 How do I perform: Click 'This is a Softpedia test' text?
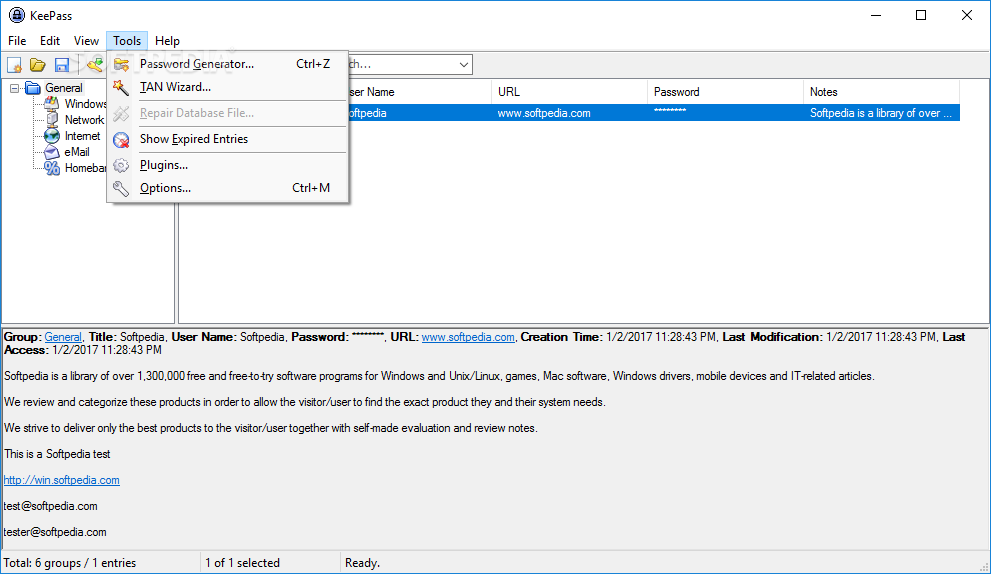coord(57,455)
